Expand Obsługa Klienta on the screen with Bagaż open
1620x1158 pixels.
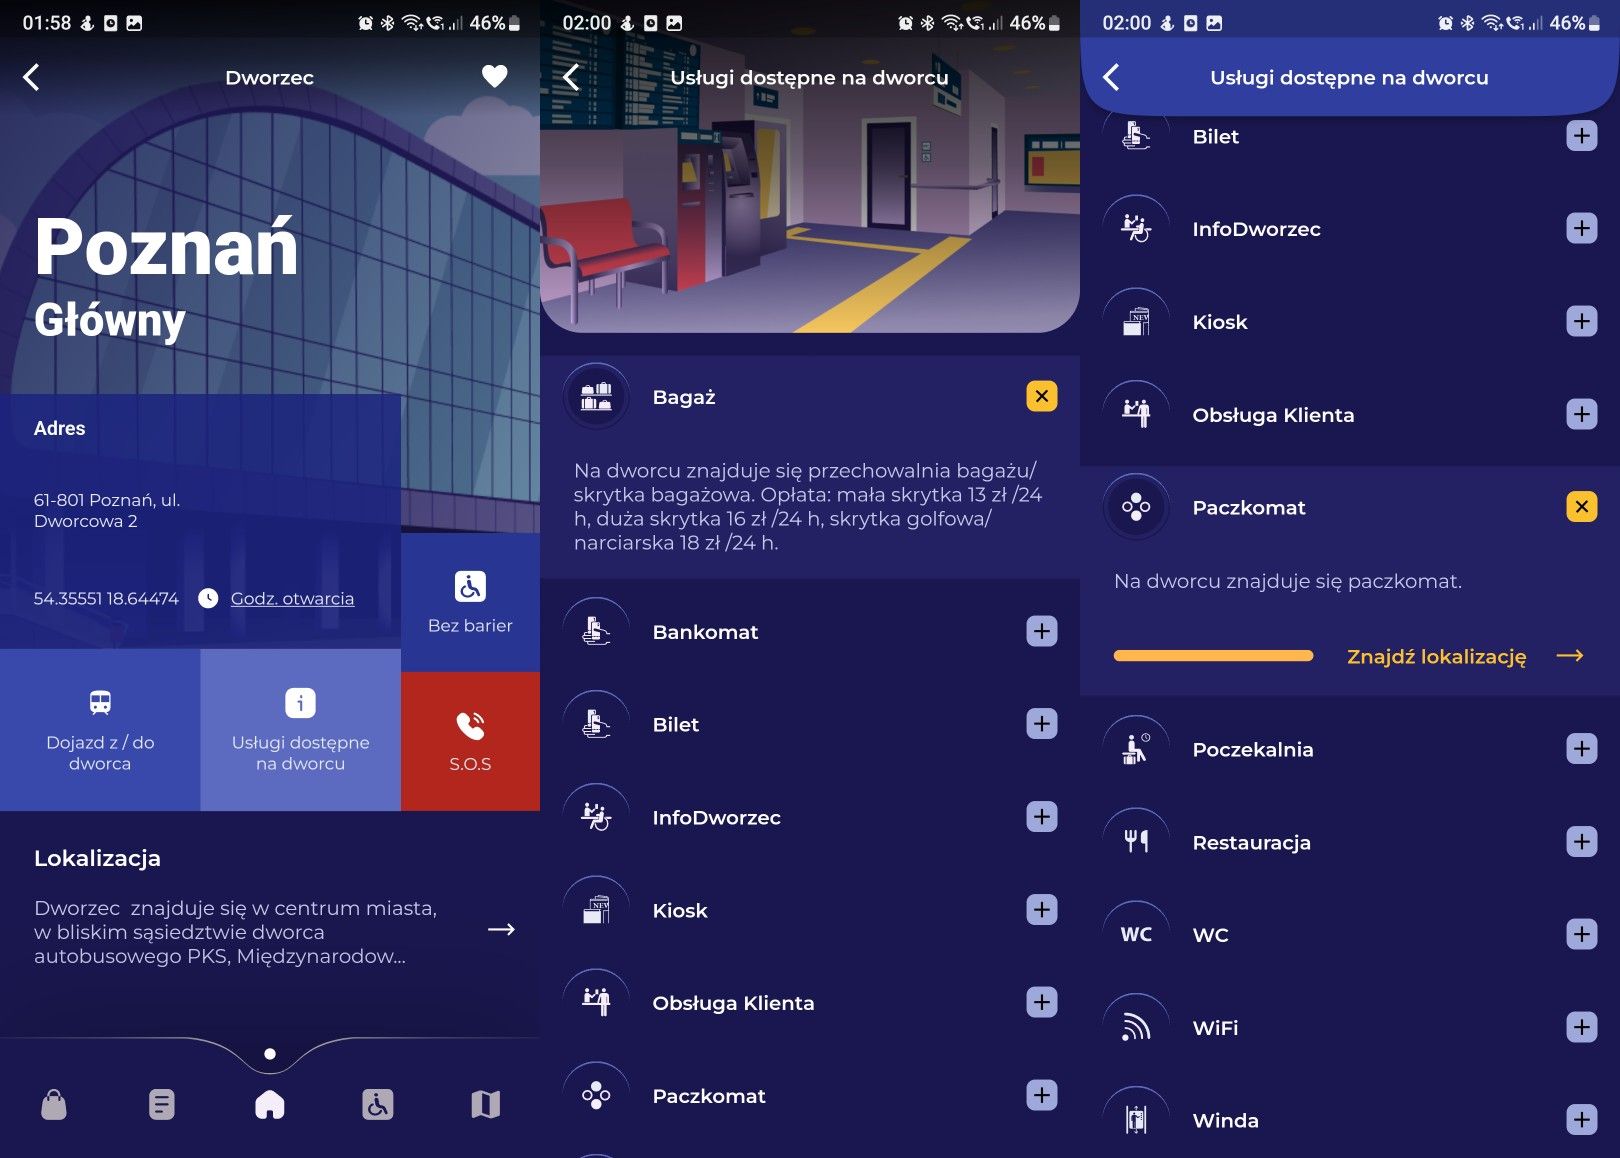pos(1042,1002)
